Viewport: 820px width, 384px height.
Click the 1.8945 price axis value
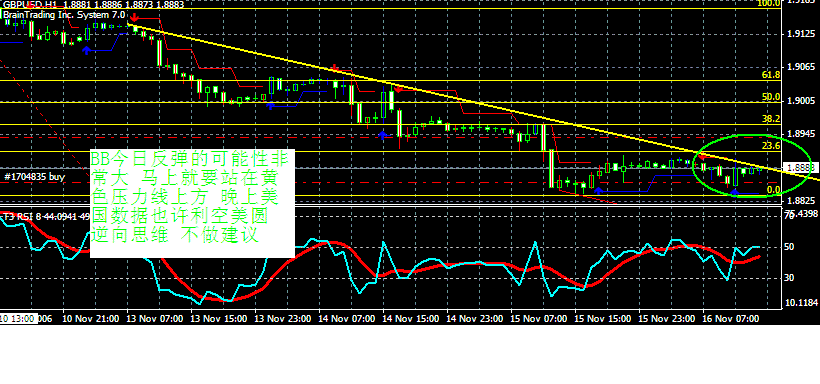[801, 134]
